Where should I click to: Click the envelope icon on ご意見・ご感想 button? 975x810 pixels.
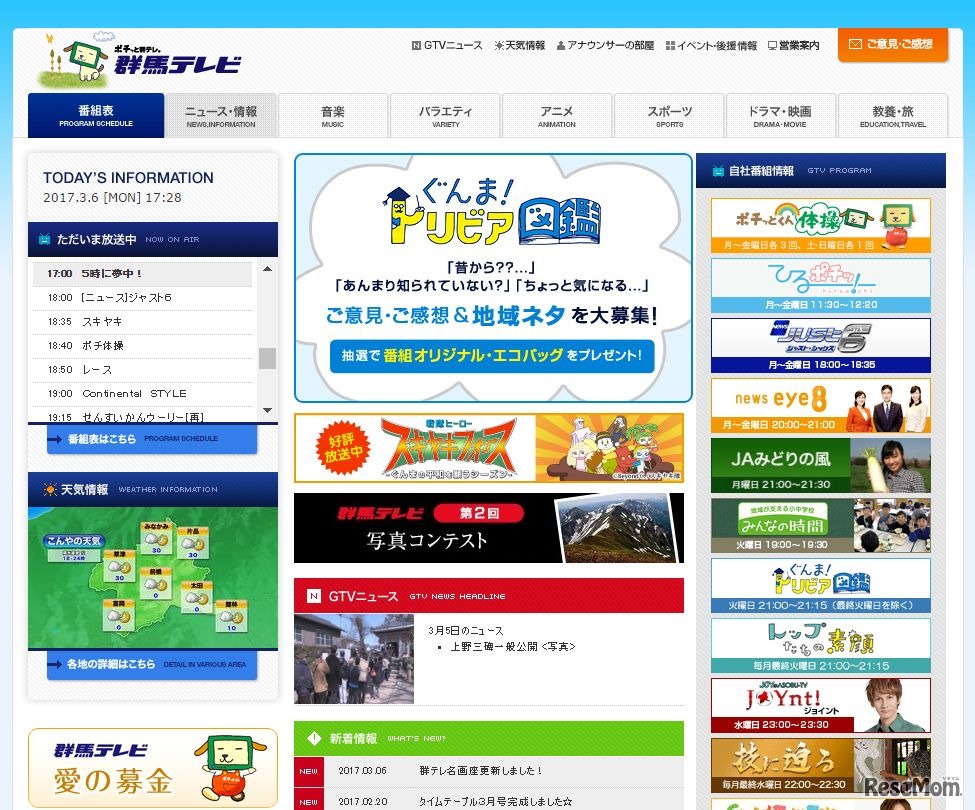[855, 45]
